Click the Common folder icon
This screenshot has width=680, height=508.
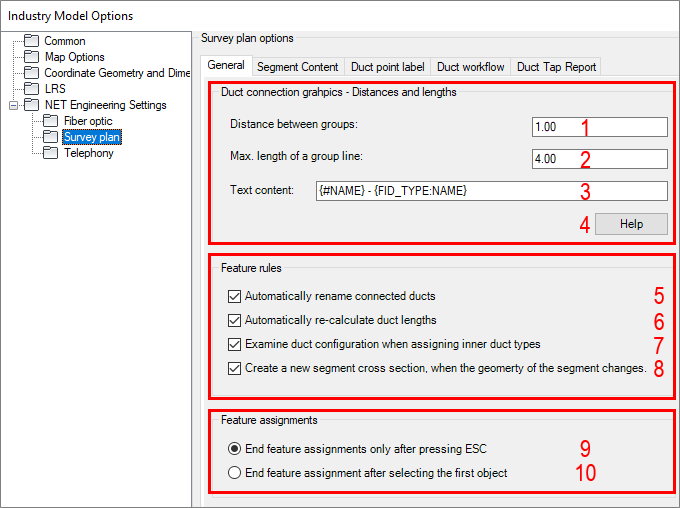(x=31, y=41)
